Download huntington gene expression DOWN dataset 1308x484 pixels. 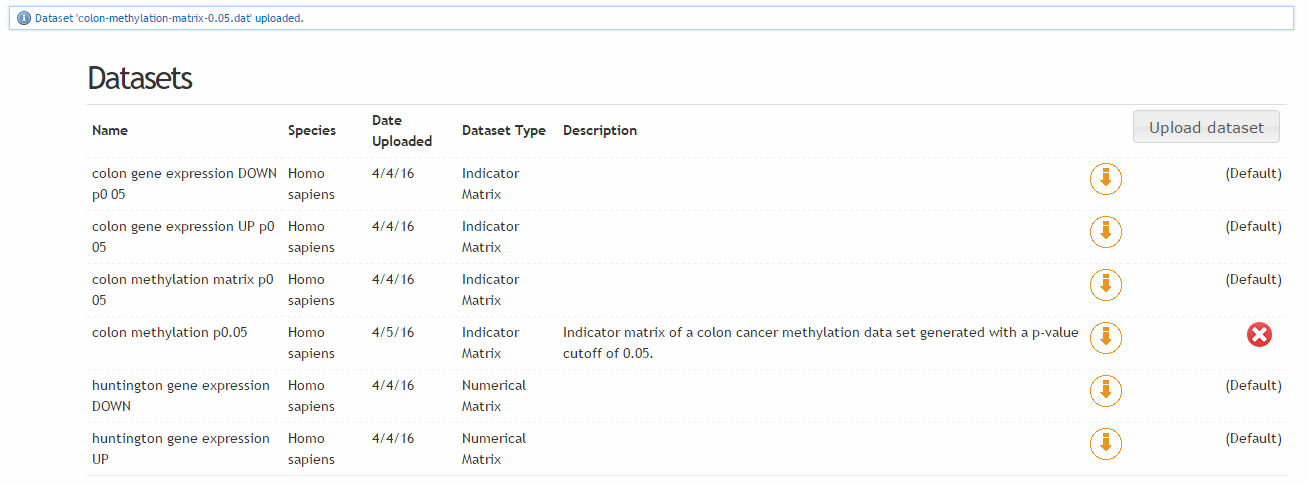pos(1105,391)
